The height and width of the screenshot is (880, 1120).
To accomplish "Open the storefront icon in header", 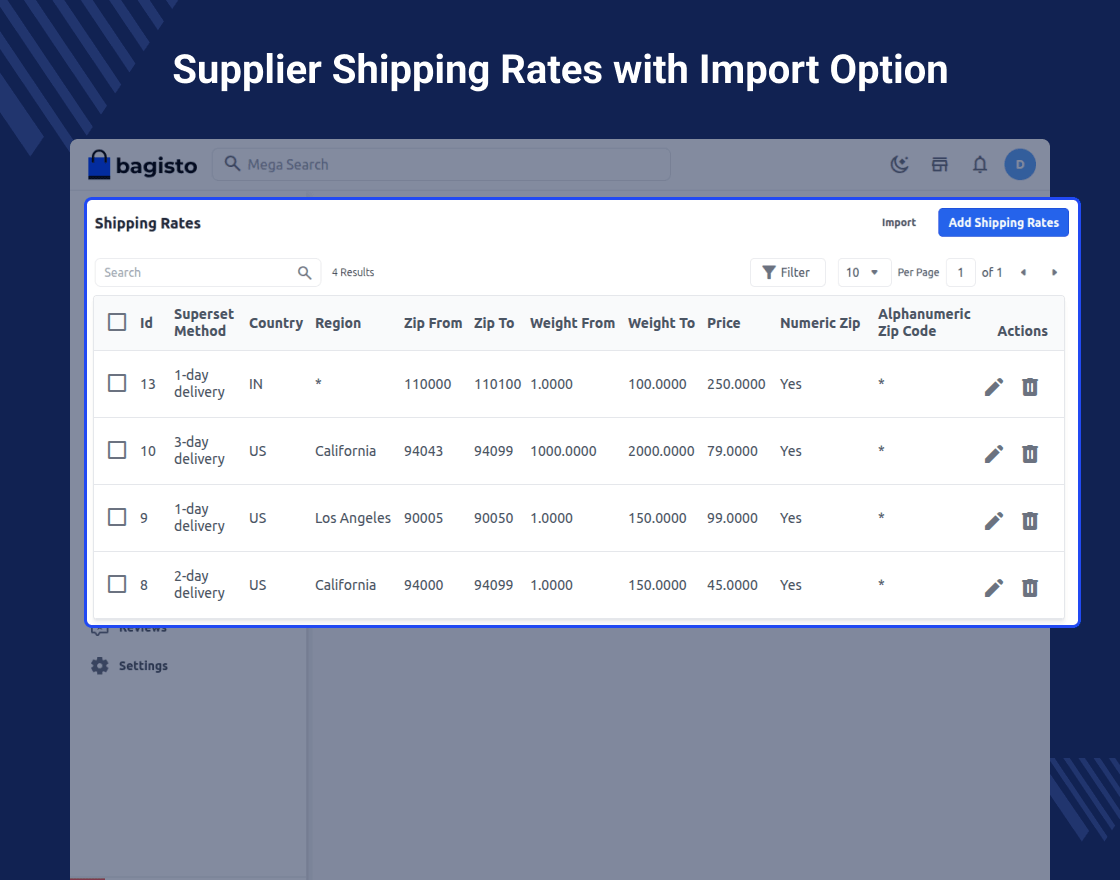I will [x=939, y=165].
